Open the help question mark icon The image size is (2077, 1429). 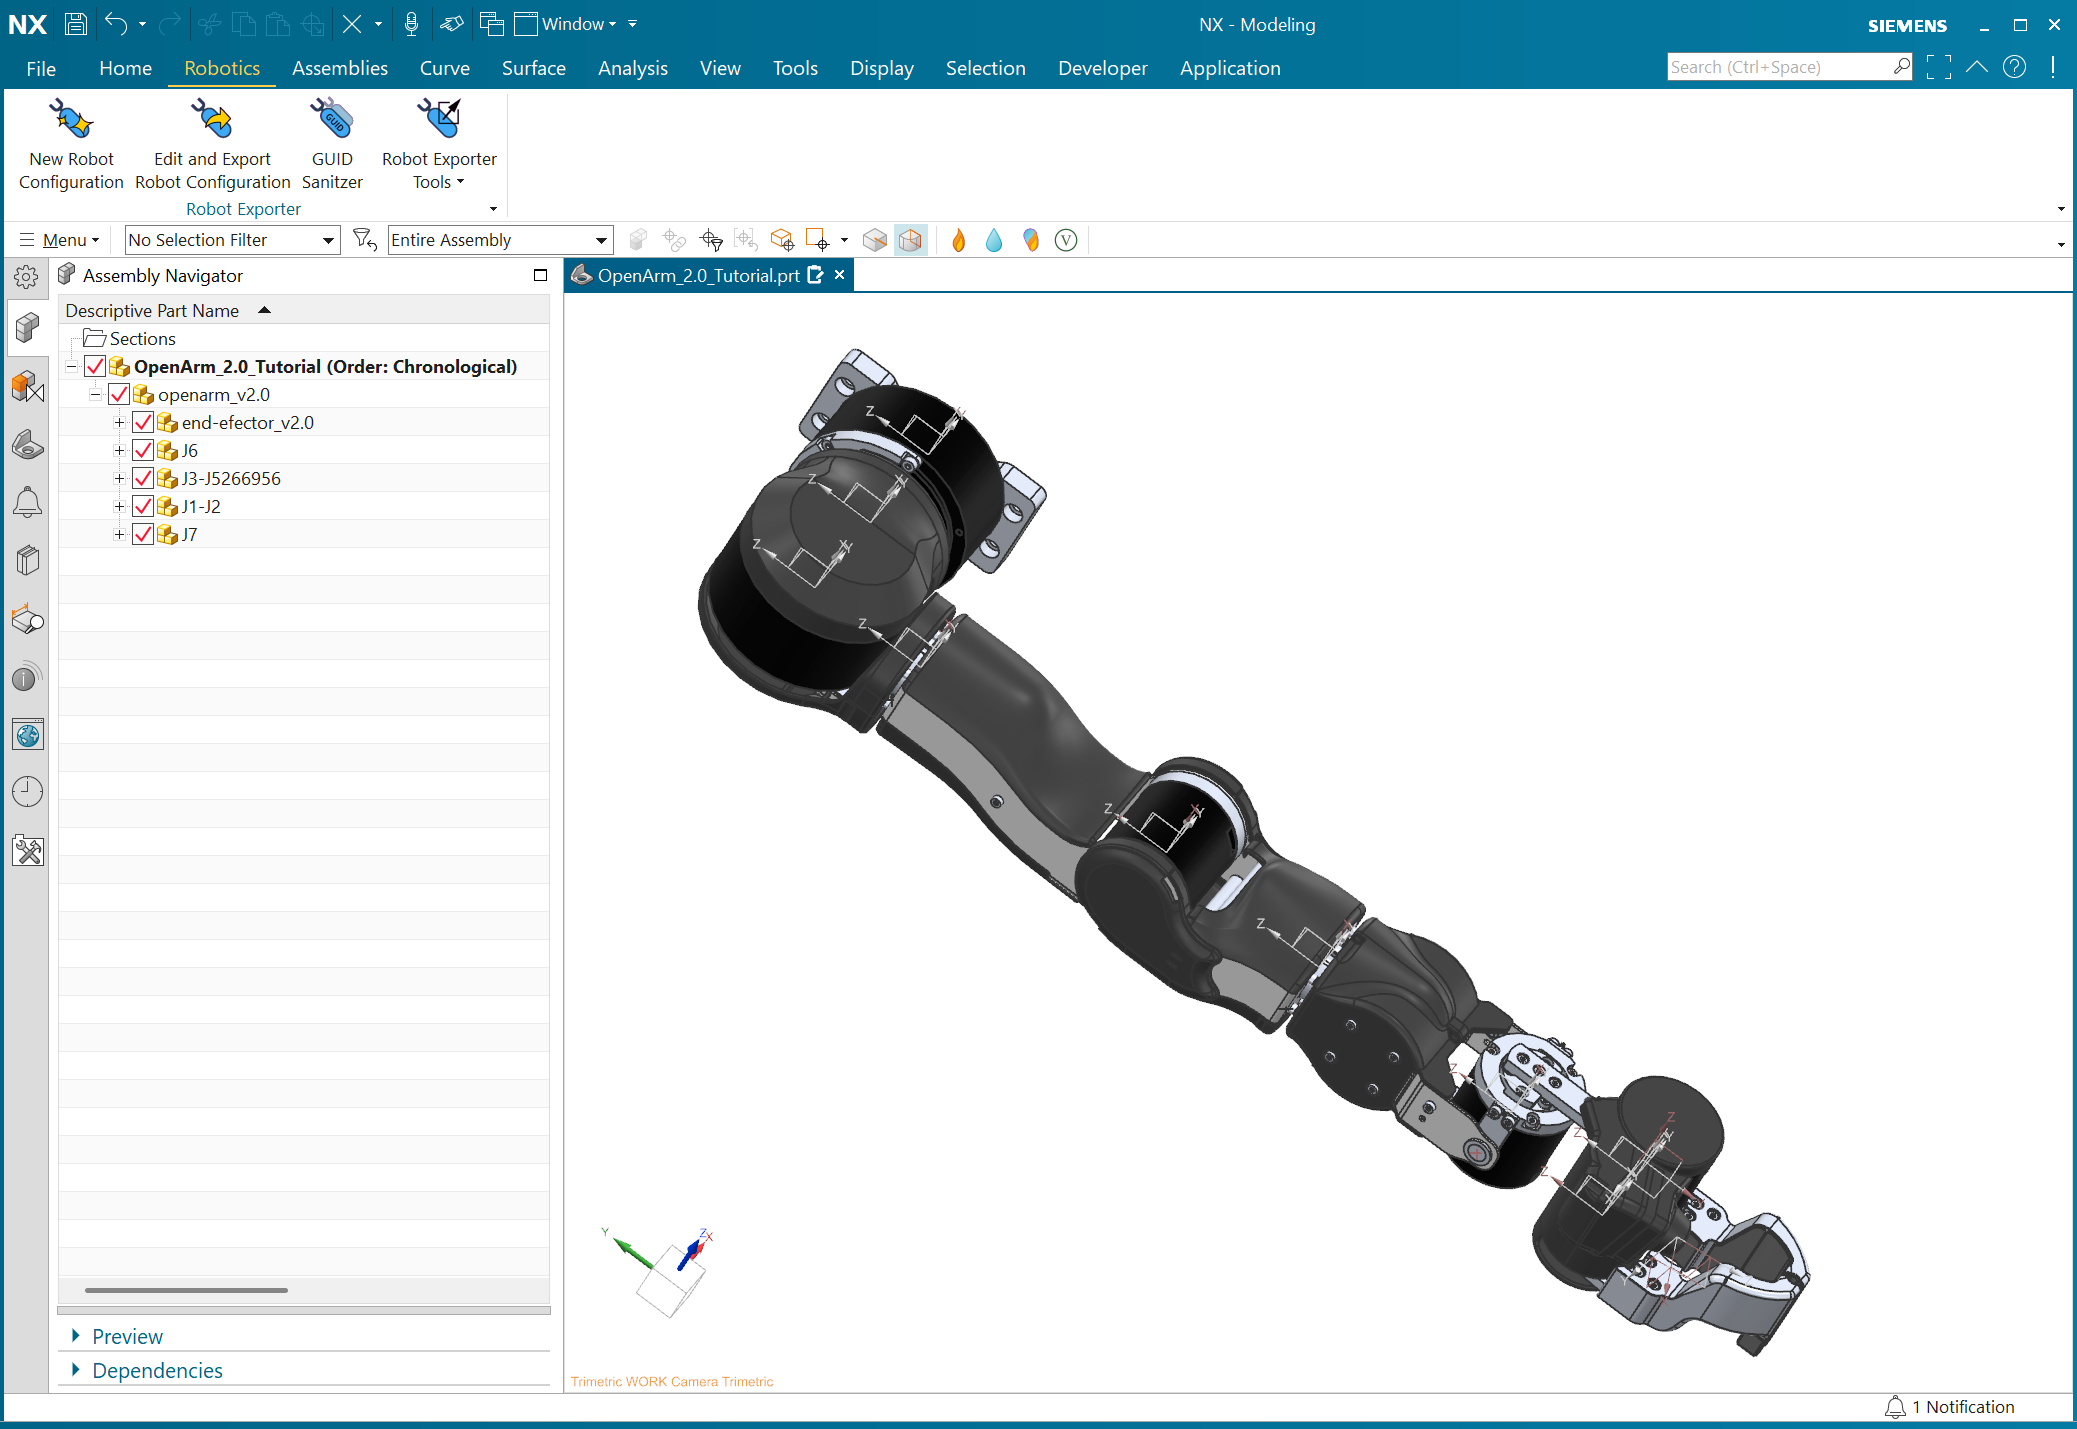click(x=2015, y=67)
